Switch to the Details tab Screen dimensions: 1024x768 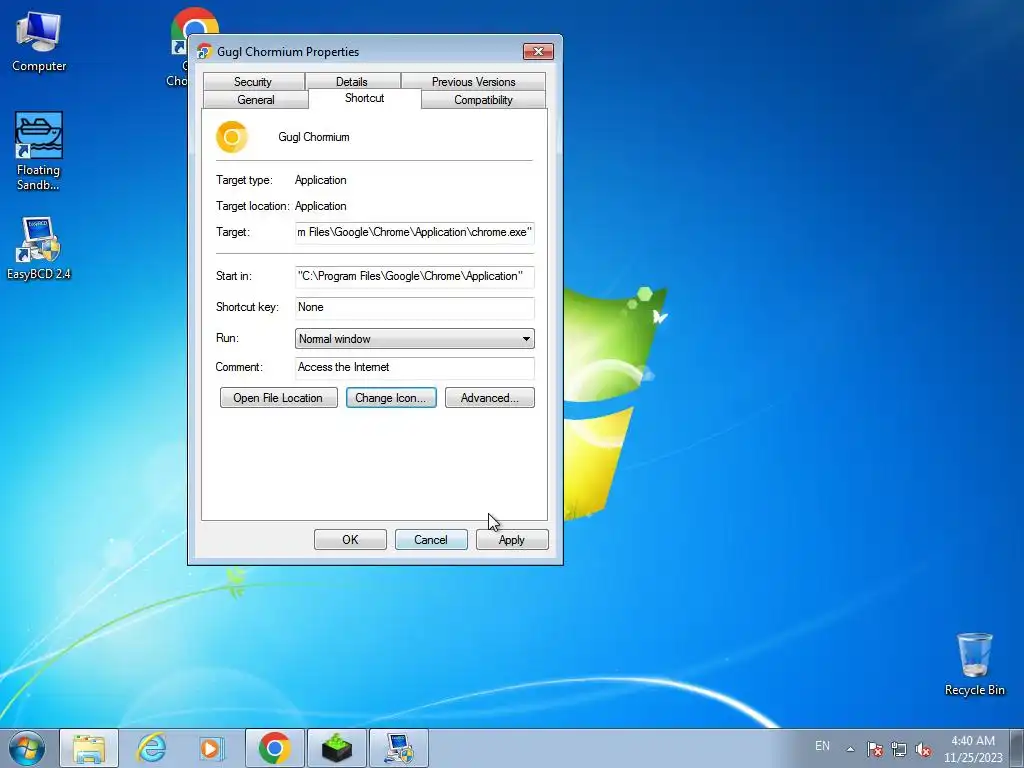click(x=352, y=82)
